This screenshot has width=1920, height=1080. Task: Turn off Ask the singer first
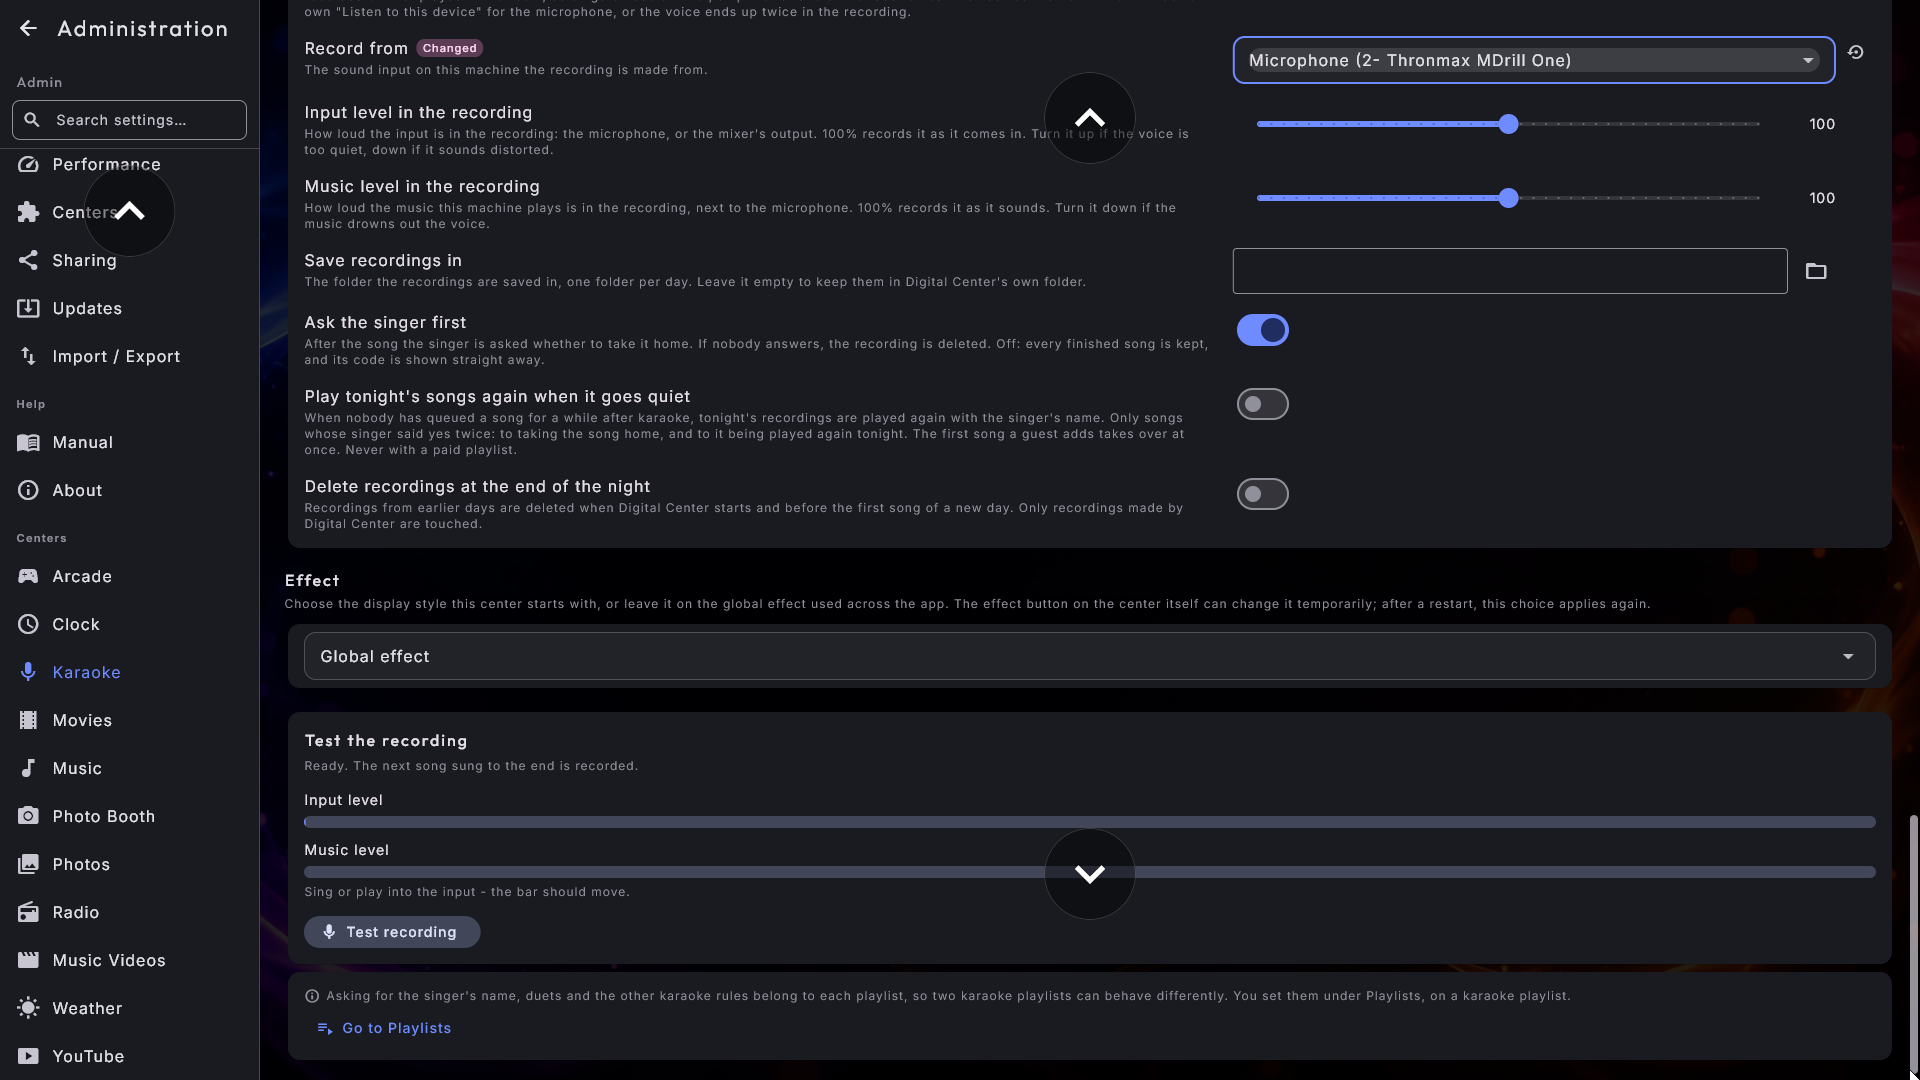(1262, 330)
